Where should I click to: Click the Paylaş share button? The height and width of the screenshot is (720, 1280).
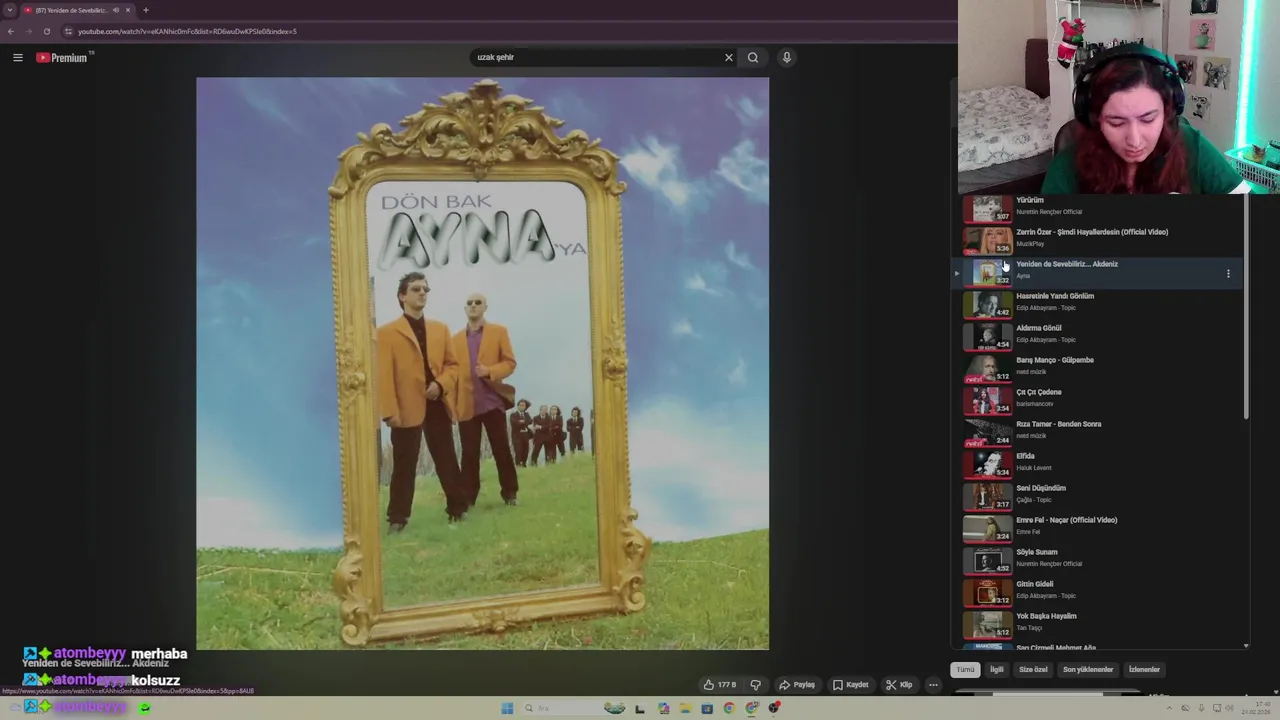pyautogui.click(x=797, y=685)
